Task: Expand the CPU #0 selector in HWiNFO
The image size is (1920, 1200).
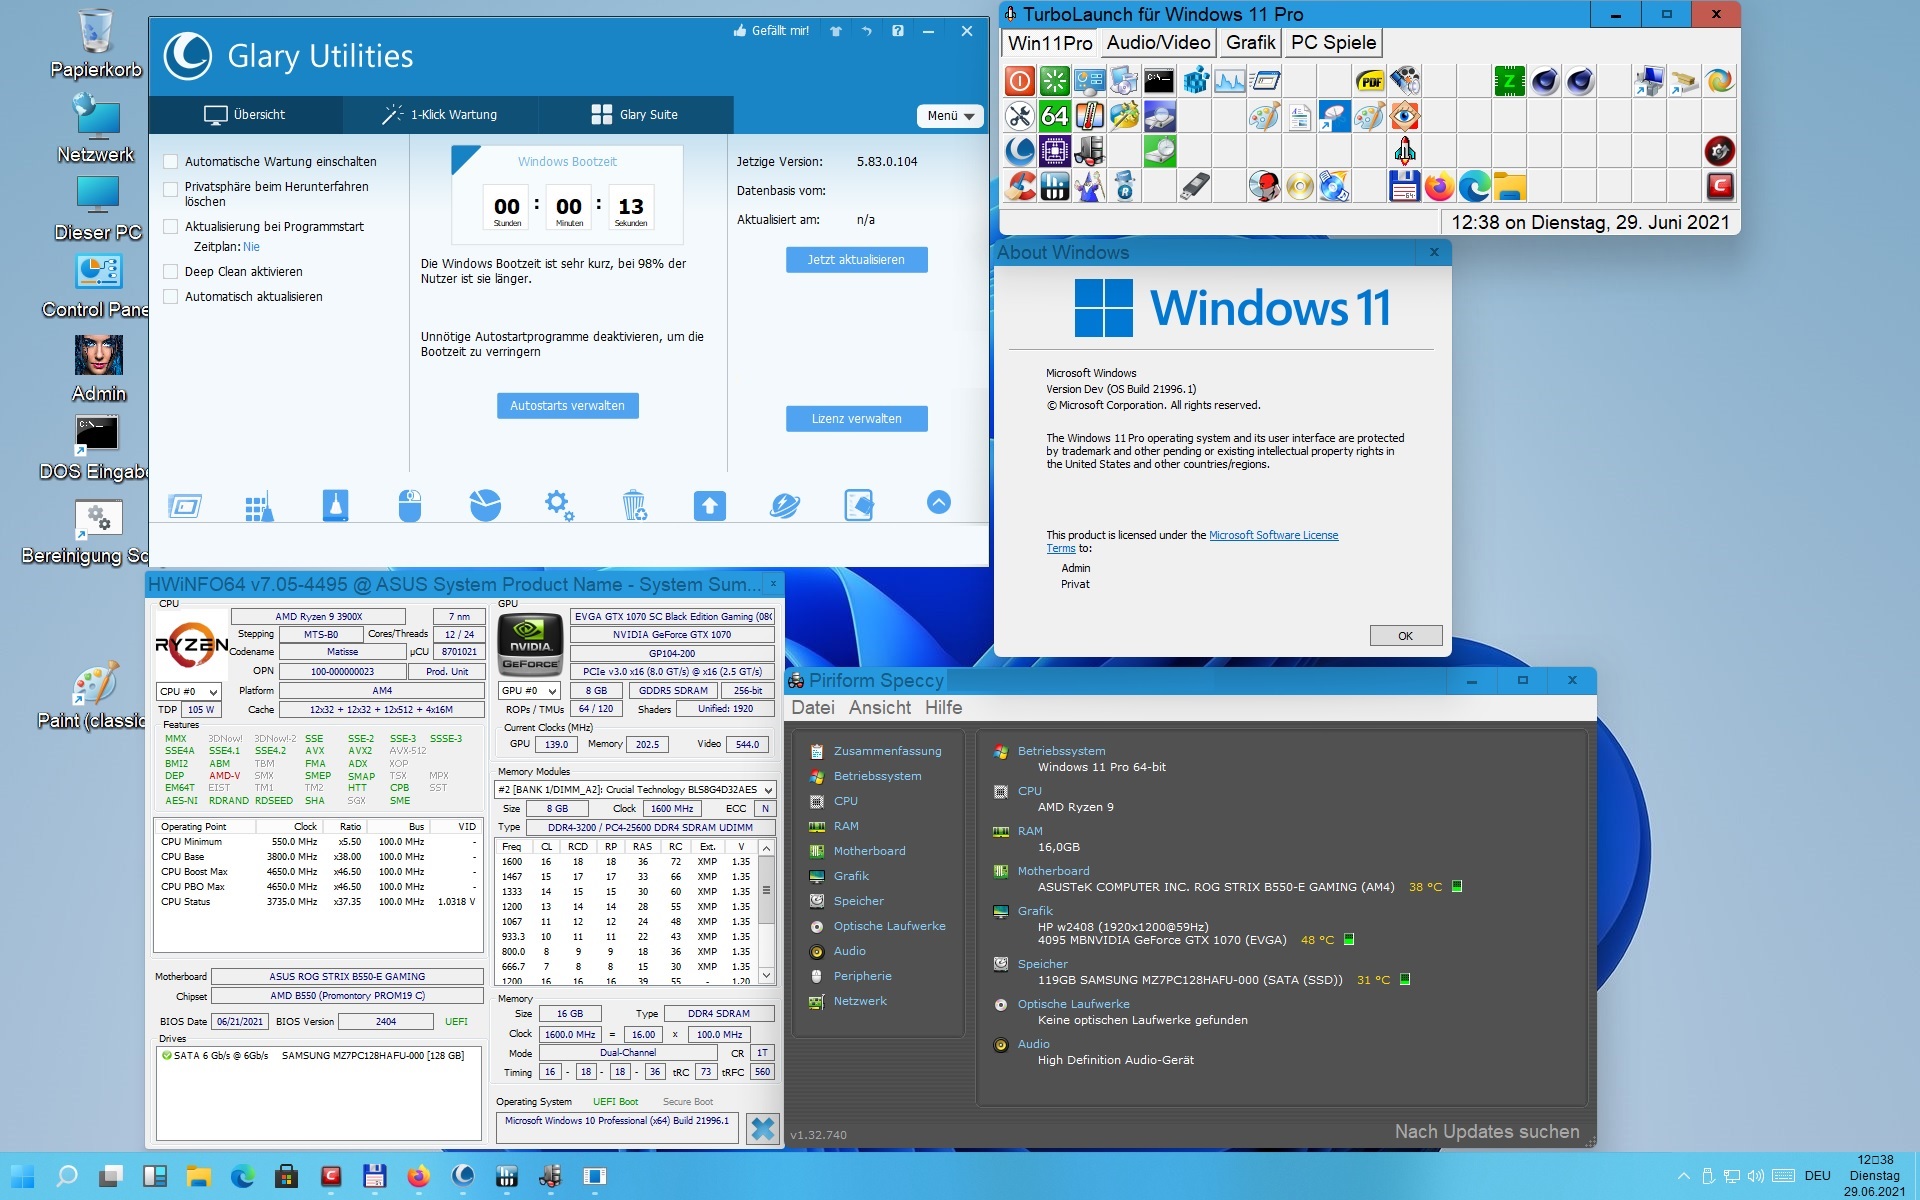Action: click(x=188, y=692)
